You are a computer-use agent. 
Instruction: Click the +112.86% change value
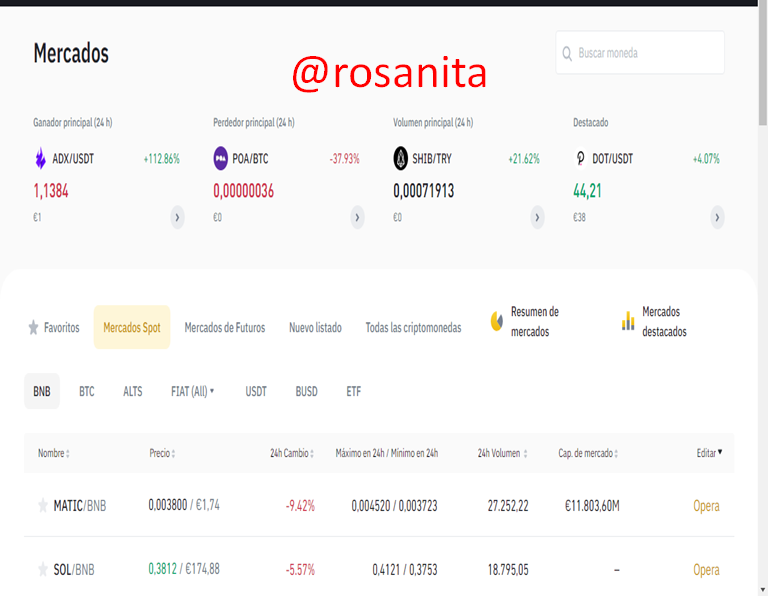[x=162, y=159]
